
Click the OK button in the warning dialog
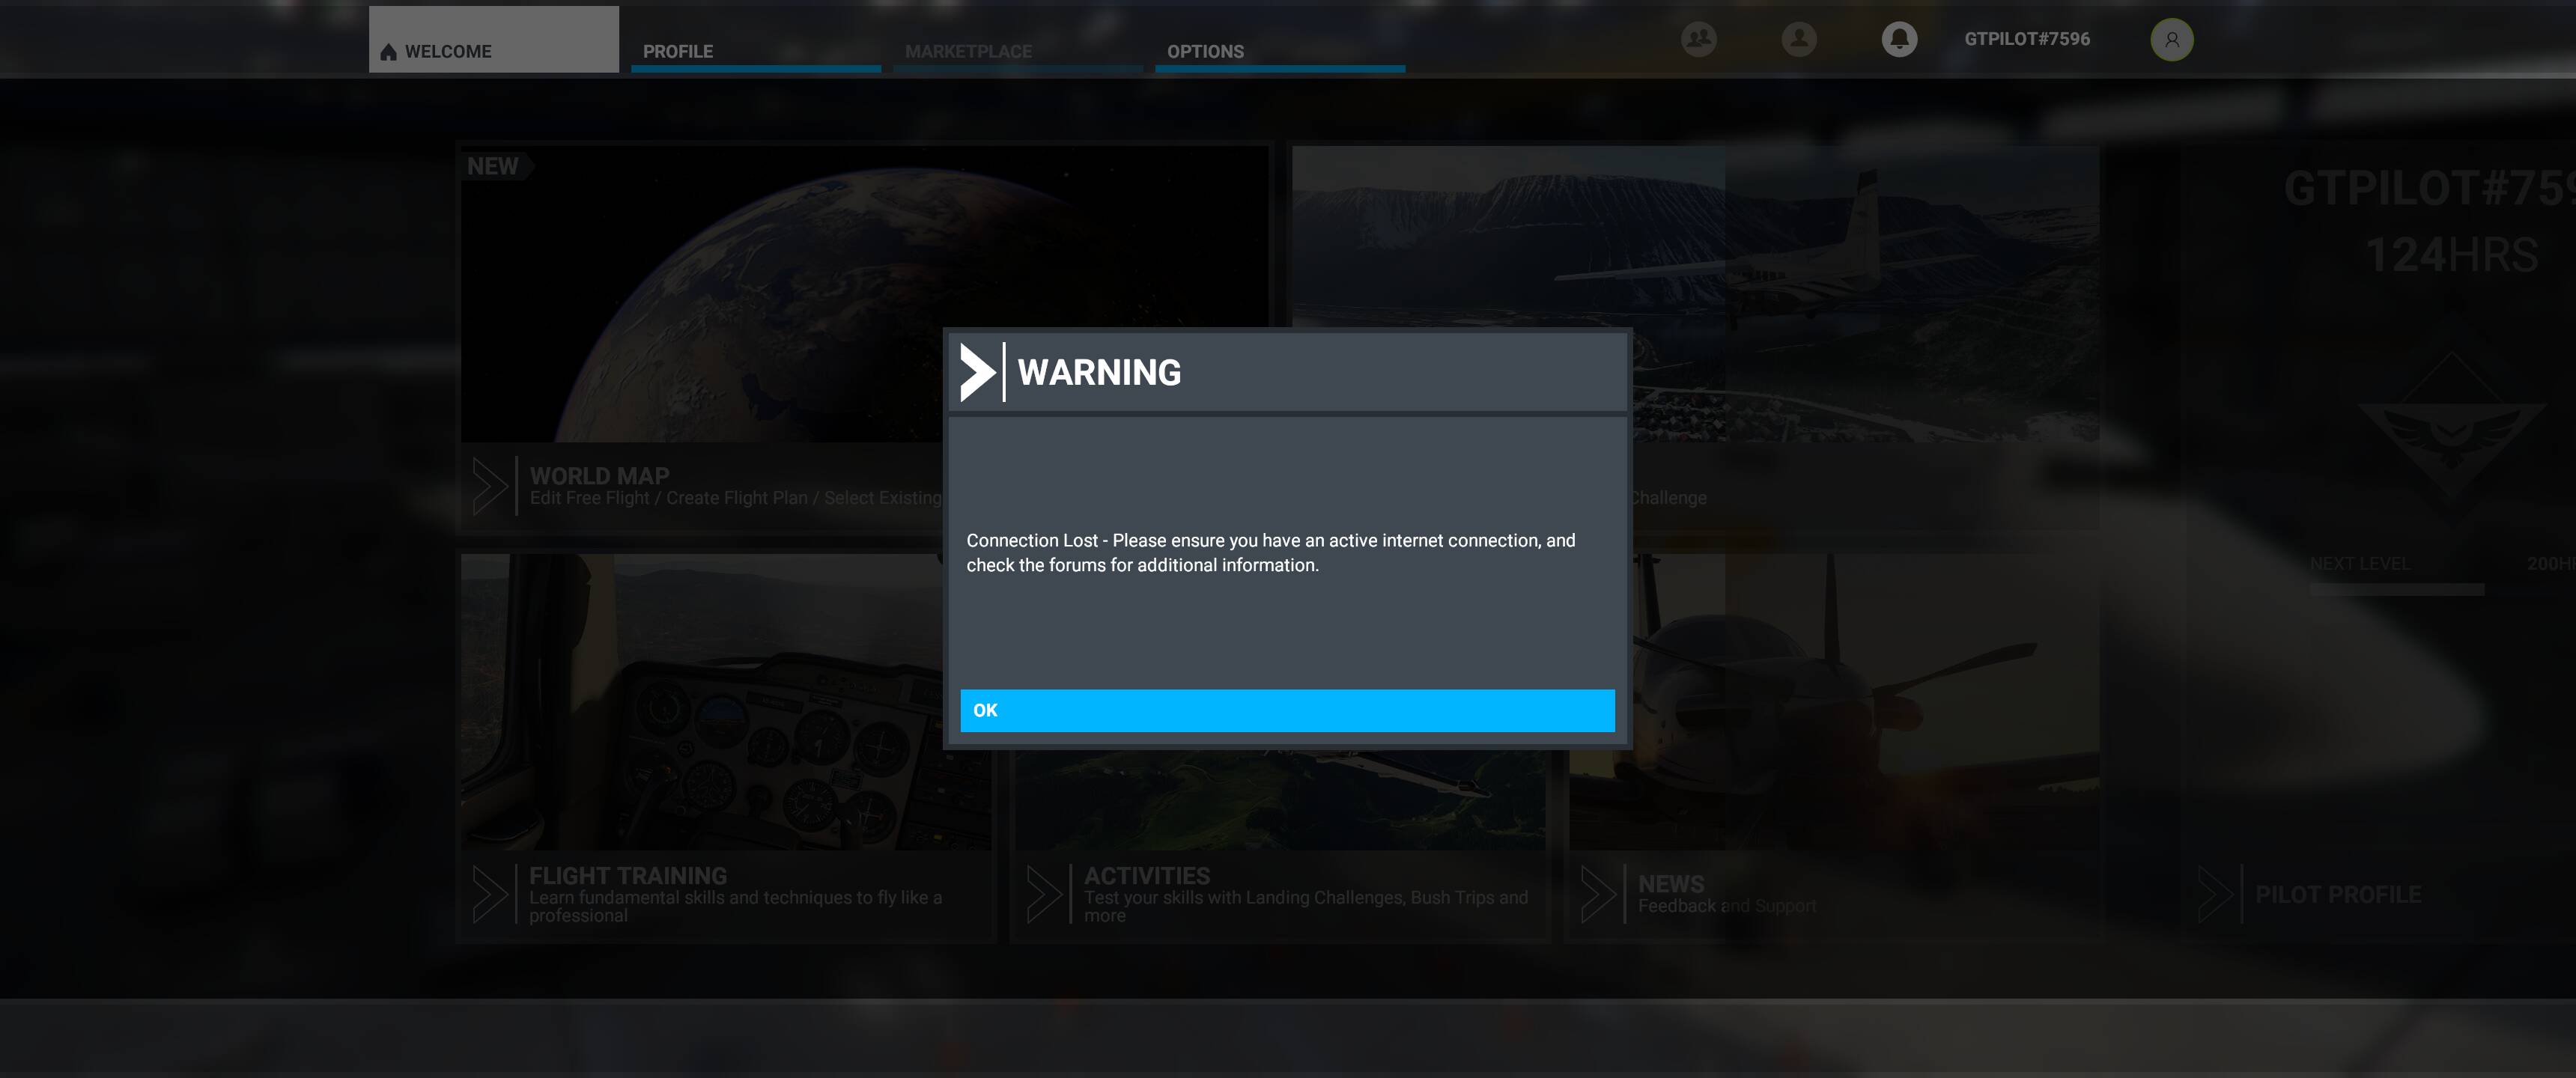click(x=1287, y=710)
